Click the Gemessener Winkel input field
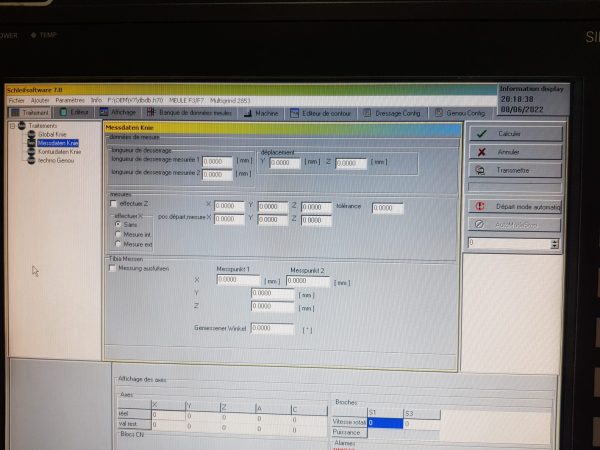The height and width of the screenshot is (450, 600). coord(272,328)
